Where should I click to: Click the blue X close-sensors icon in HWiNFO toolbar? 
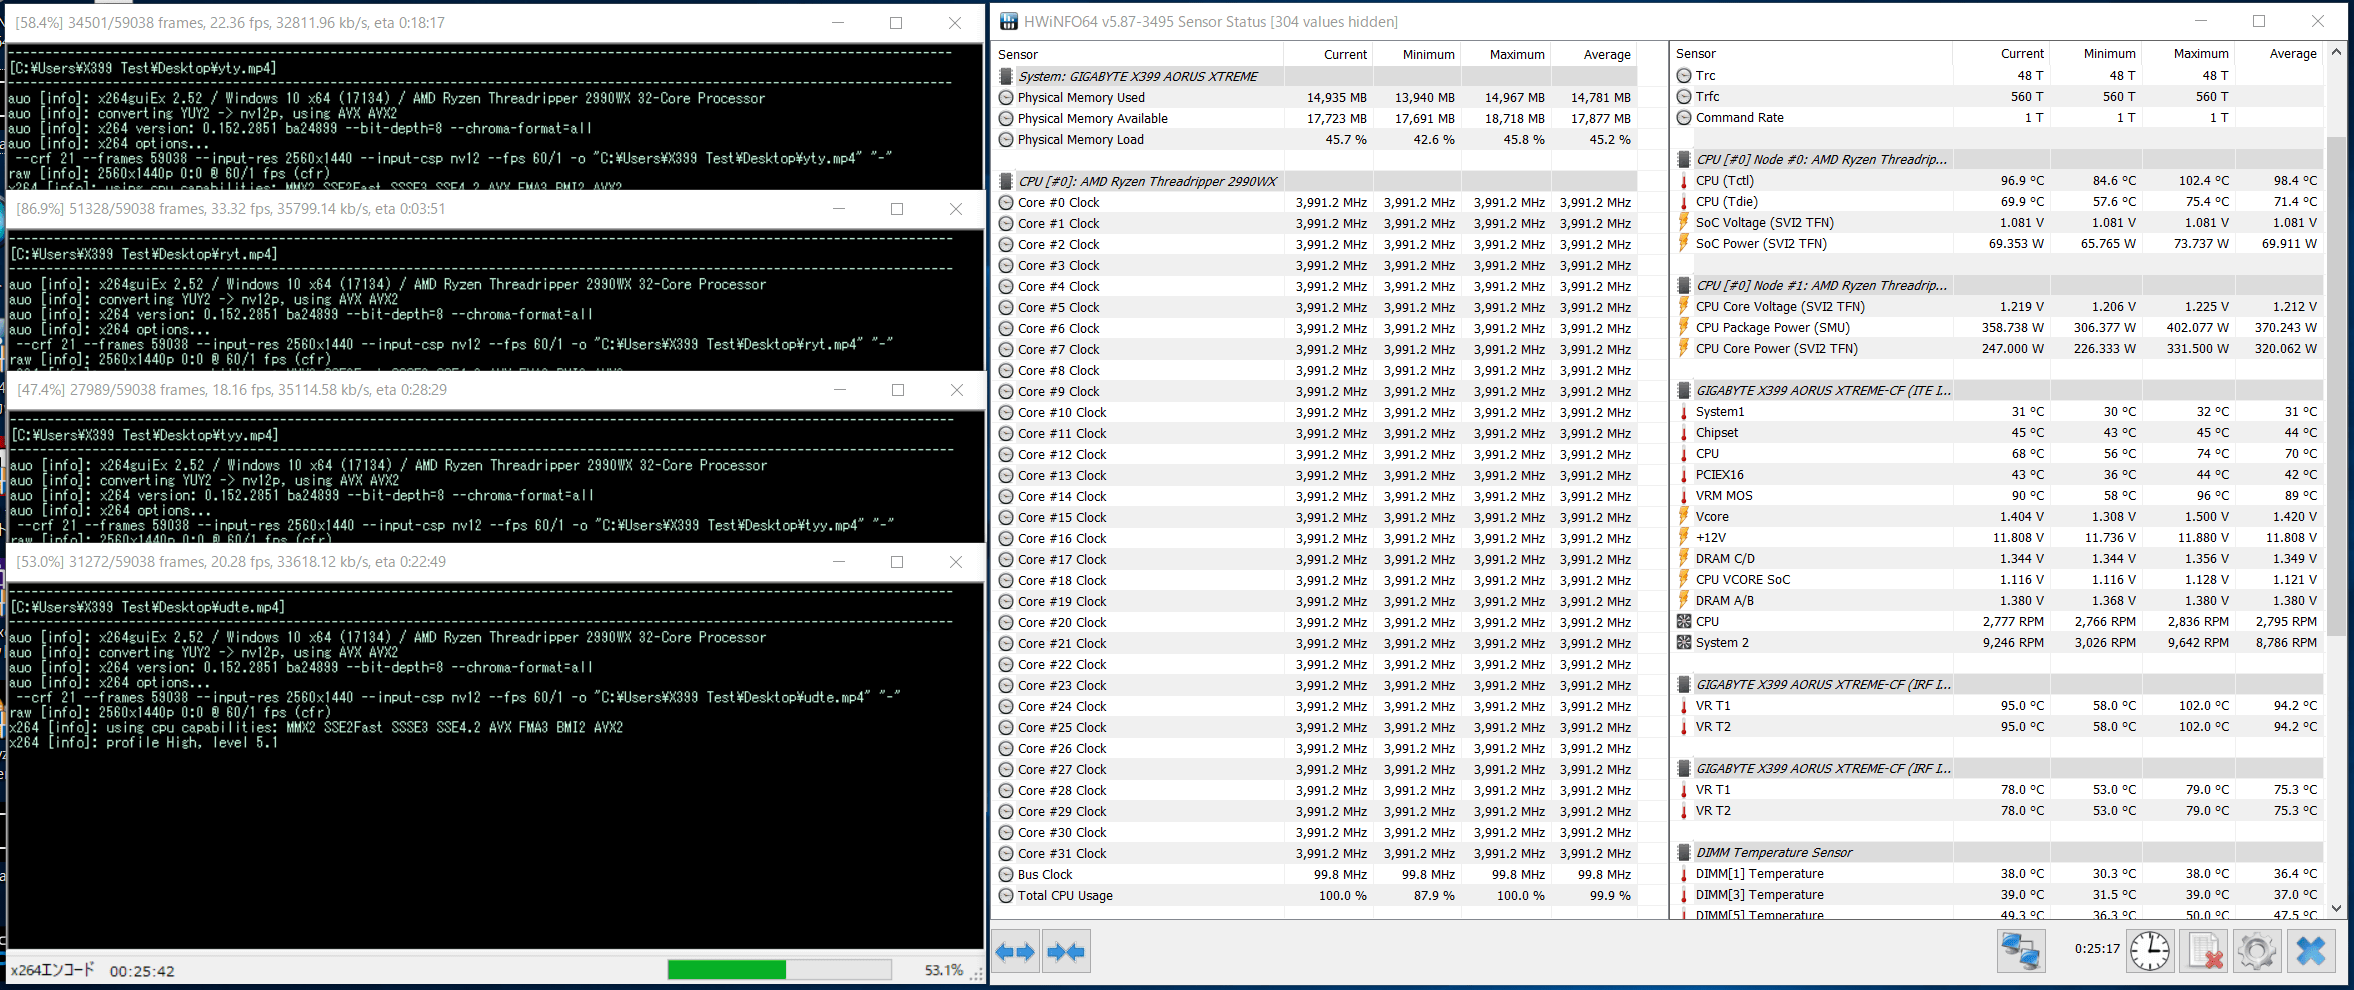(x=2311, y=950)
